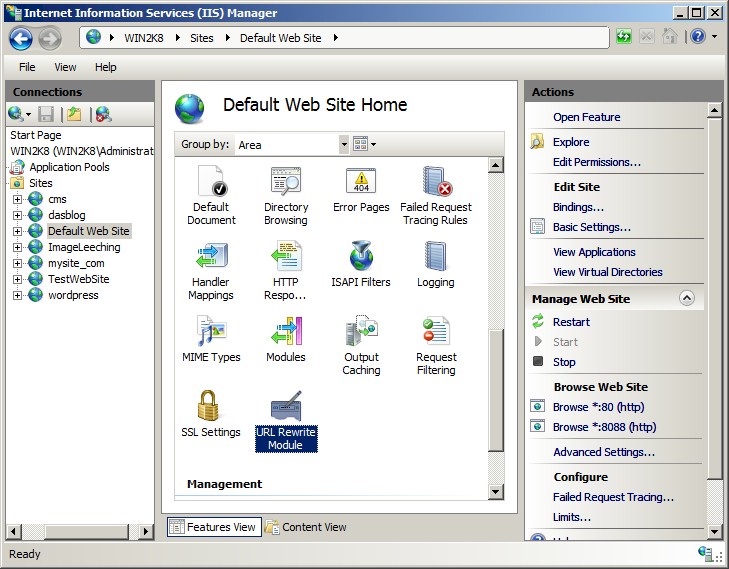Open the View menu

coord(65,67)
